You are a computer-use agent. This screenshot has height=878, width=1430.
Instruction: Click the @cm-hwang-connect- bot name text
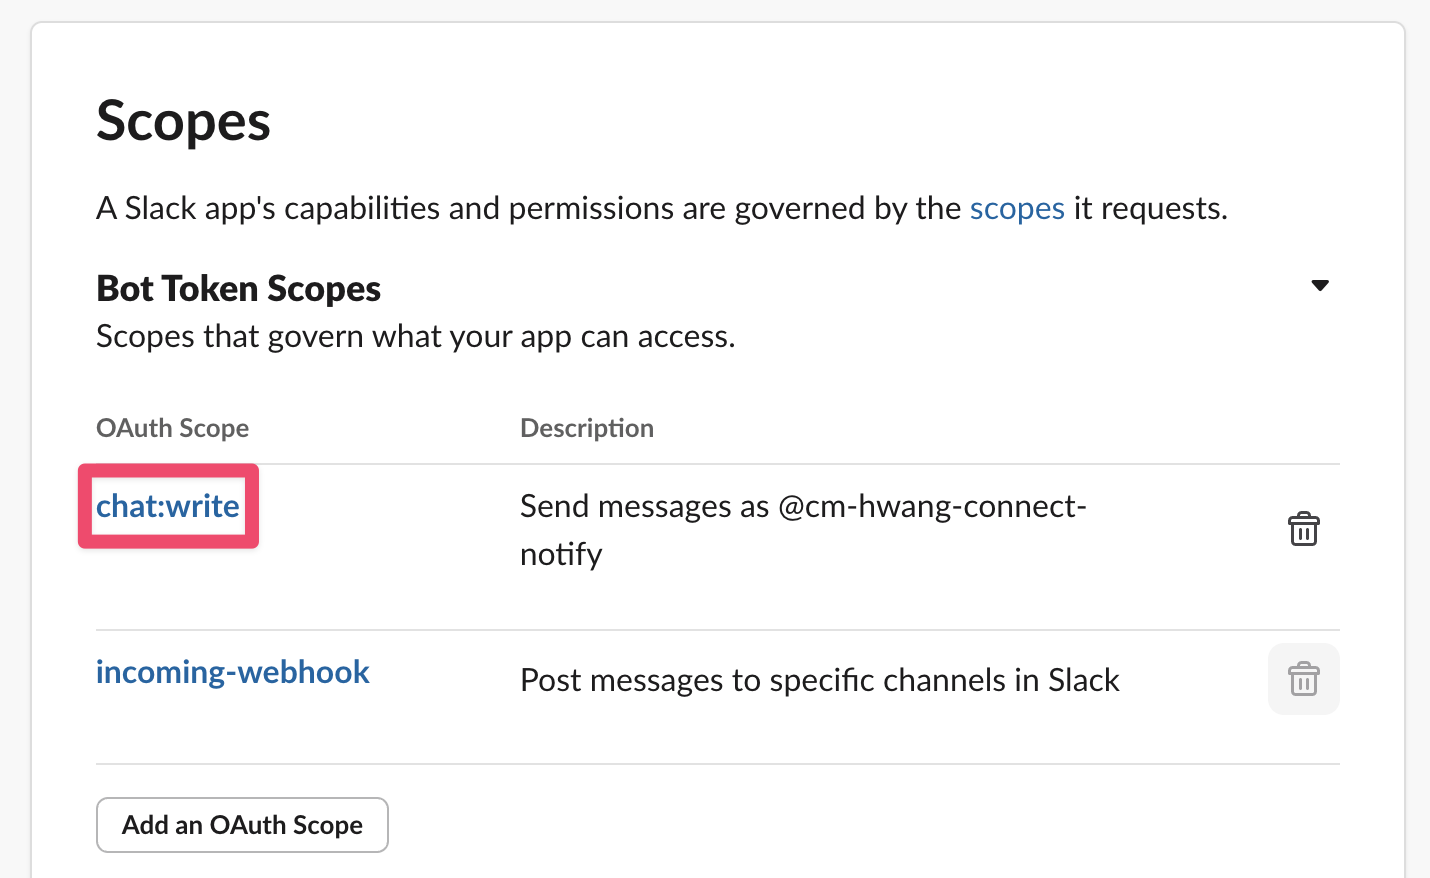(931, 506)
